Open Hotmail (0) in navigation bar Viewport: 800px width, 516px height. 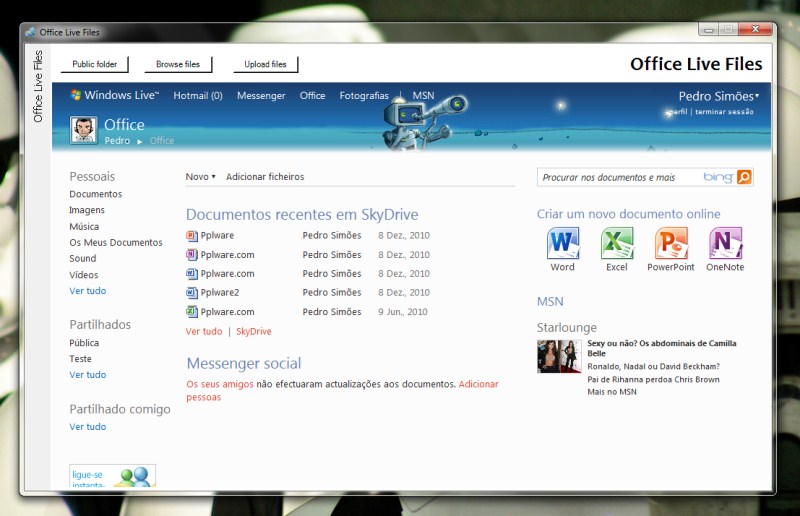tap(198, 95)
